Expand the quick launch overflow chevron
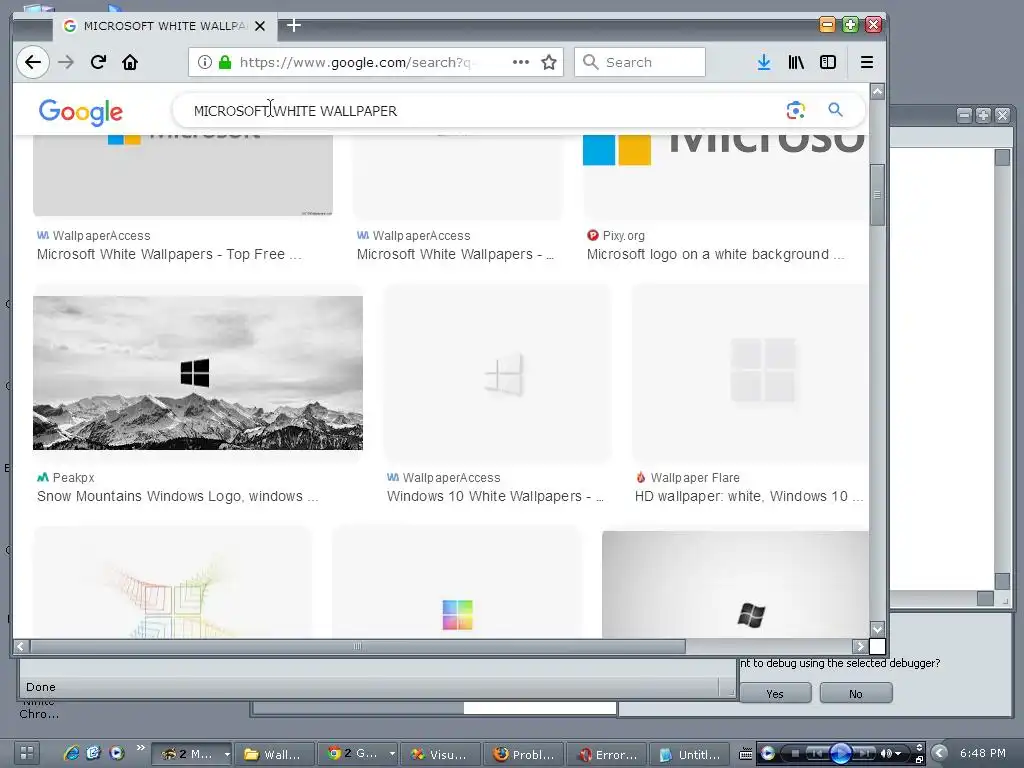1024x768 pixels. (140, 747)
